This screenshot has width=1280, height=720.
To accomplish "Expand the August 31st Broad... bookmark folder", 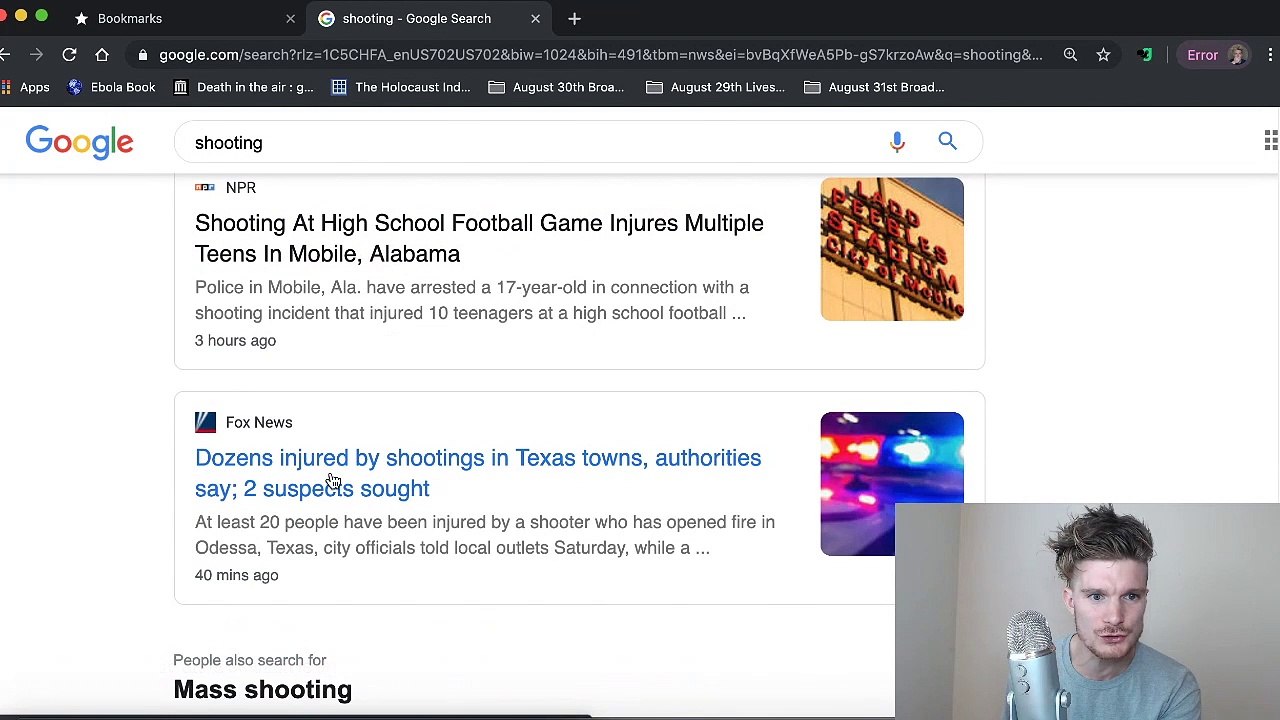I will click(x=874, y=87).
